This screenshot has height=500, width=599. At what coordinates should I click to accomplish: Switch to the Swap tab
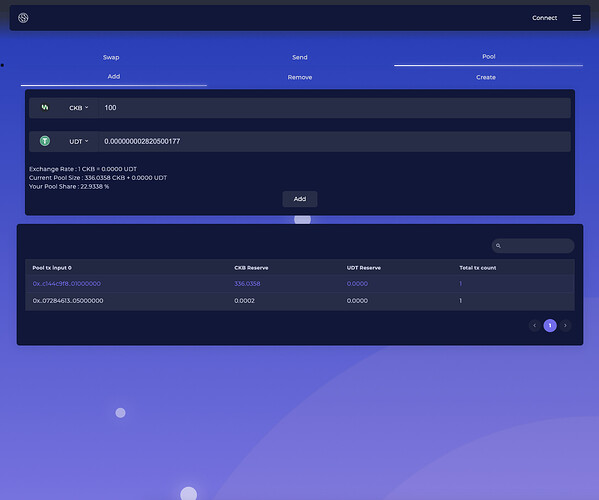111,57
